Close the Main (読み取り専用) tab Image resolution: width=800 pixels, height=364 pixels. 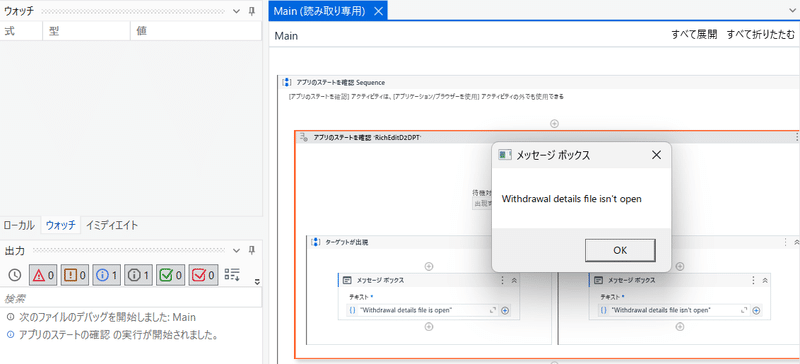(378, 11)
